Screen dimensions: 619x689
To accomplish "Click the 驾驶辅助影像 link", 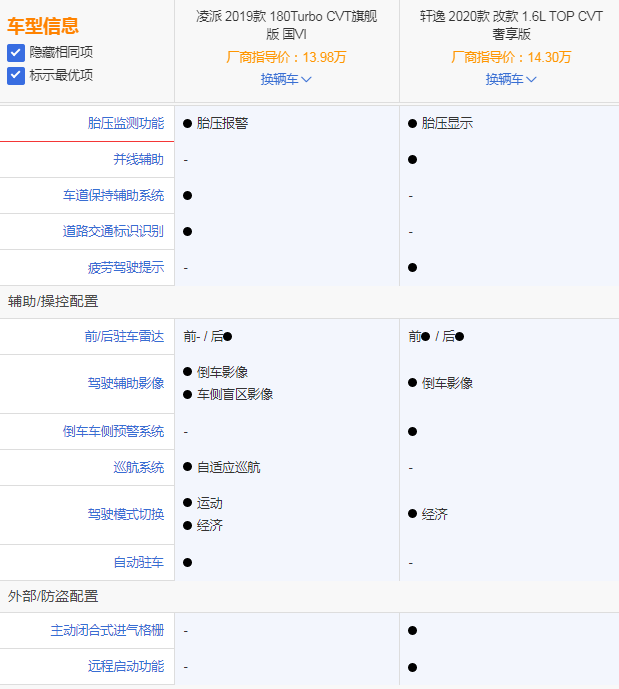I will (125, 383).
